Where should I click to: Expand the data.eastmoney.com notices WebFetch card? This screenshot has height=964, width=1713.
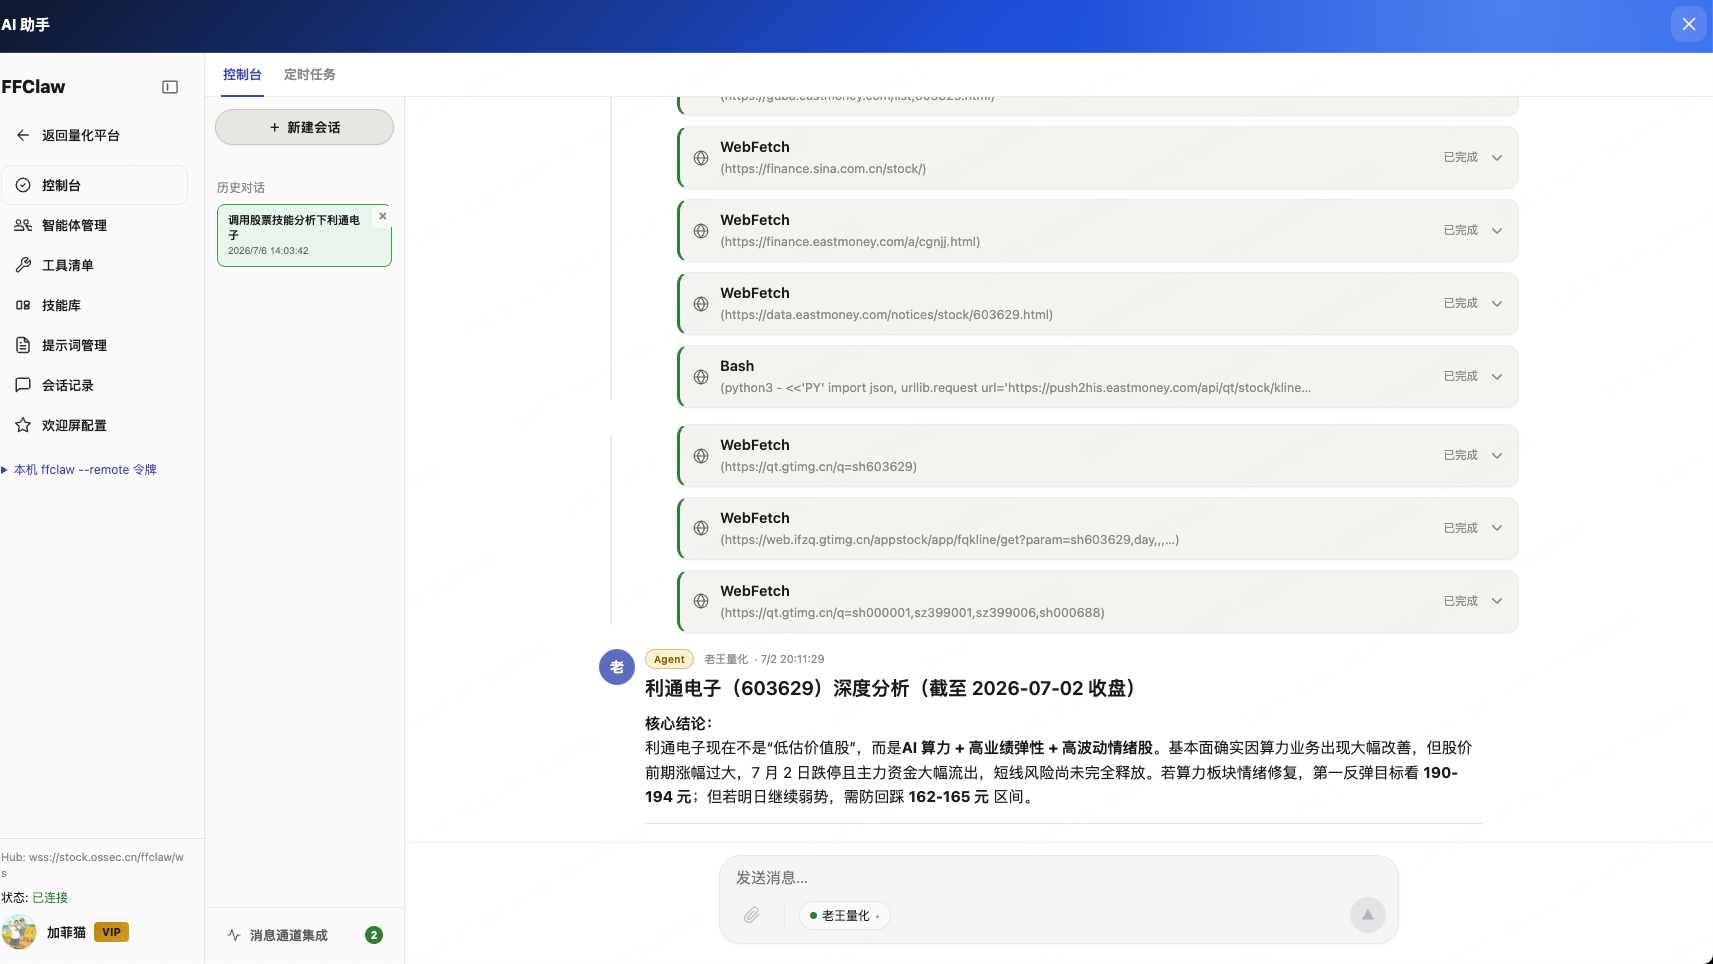coord(1497,304)
